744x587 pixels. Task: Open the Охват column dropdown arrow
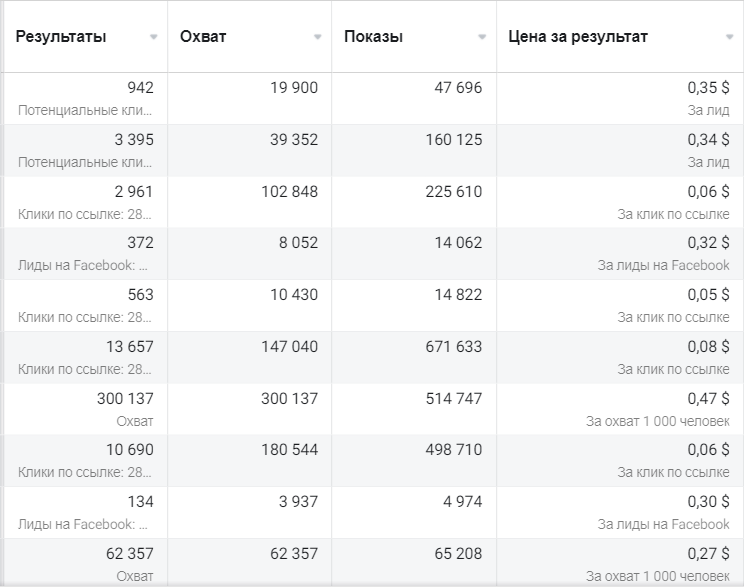coord(317,37)
